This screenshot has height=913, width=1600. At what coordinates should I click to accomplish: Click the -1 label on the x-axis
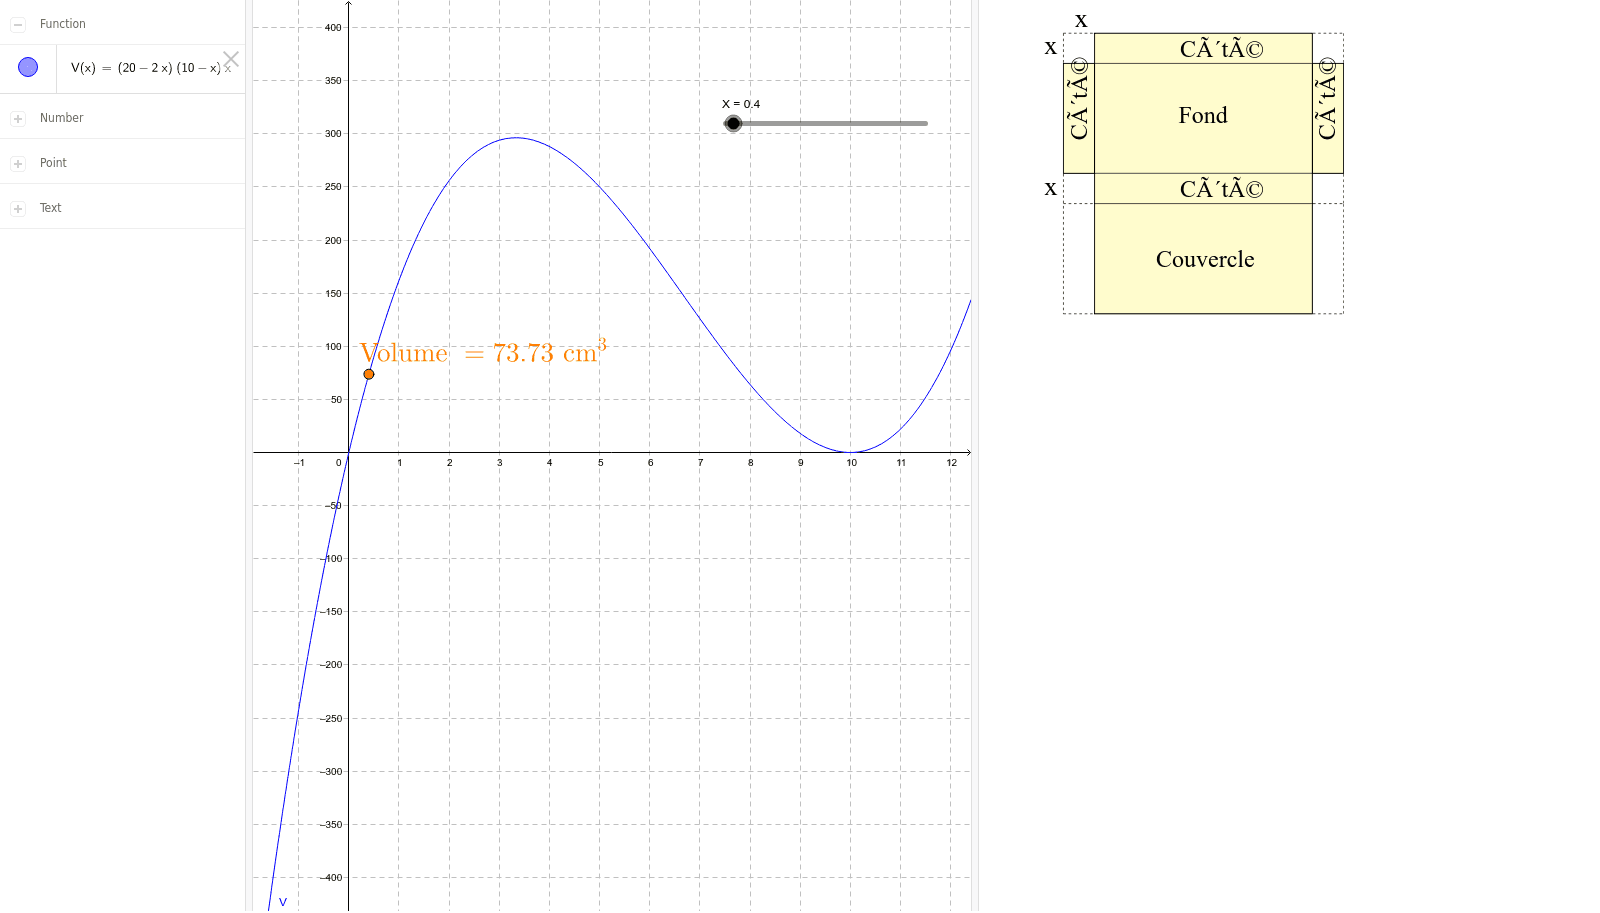[x=299, y=463]
